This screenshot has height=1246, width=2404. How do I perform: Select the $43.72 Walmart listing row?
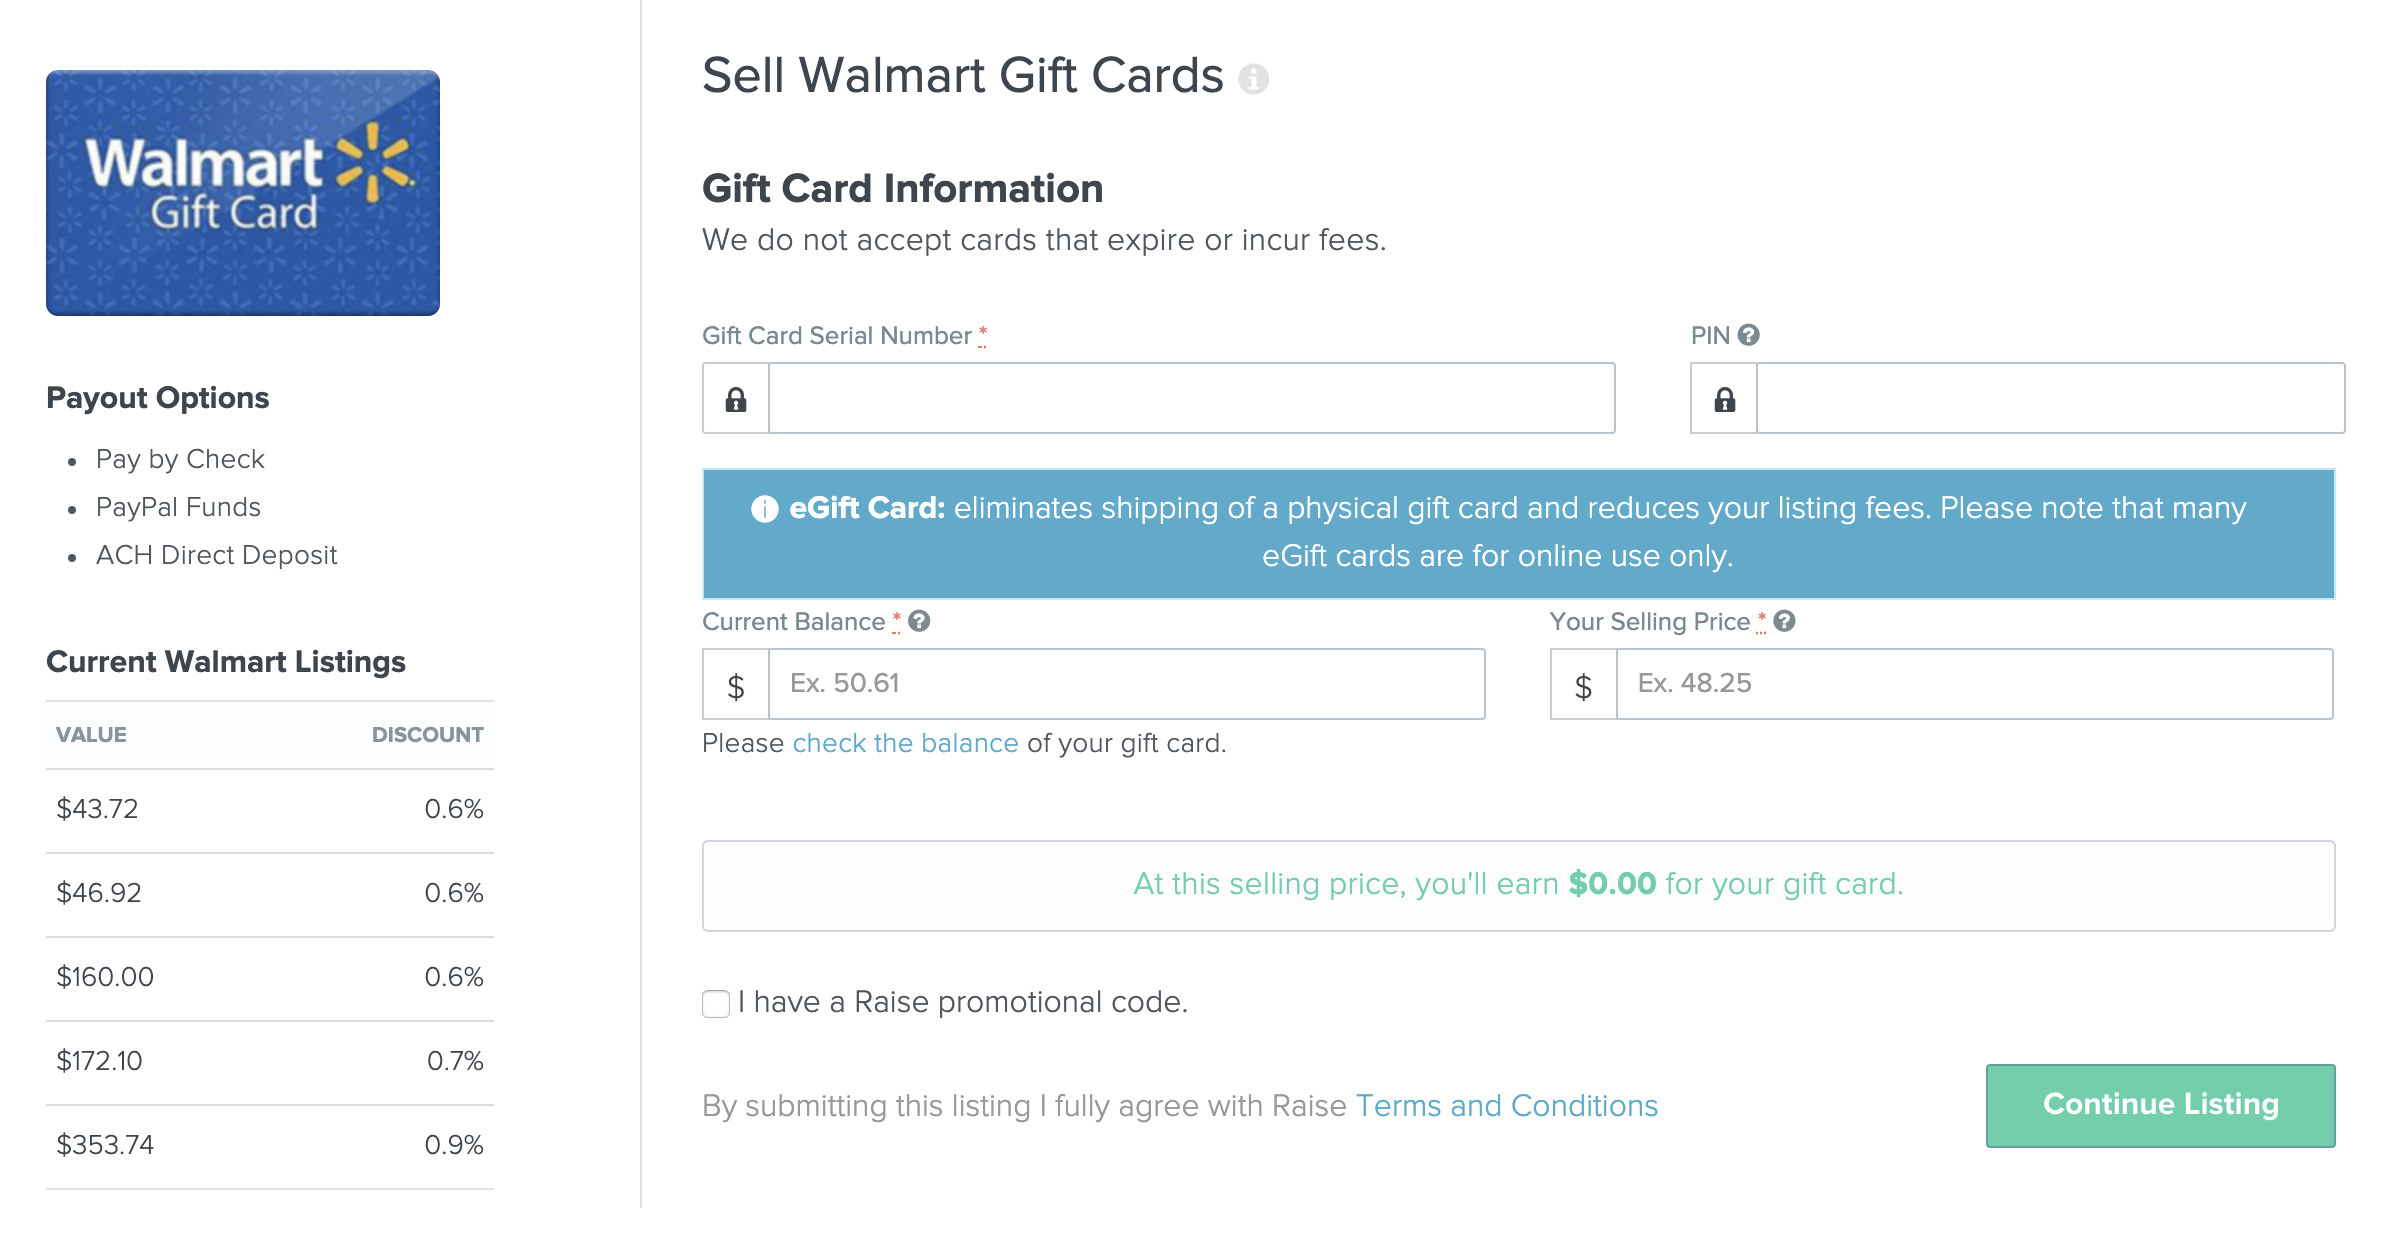[270, 808]
